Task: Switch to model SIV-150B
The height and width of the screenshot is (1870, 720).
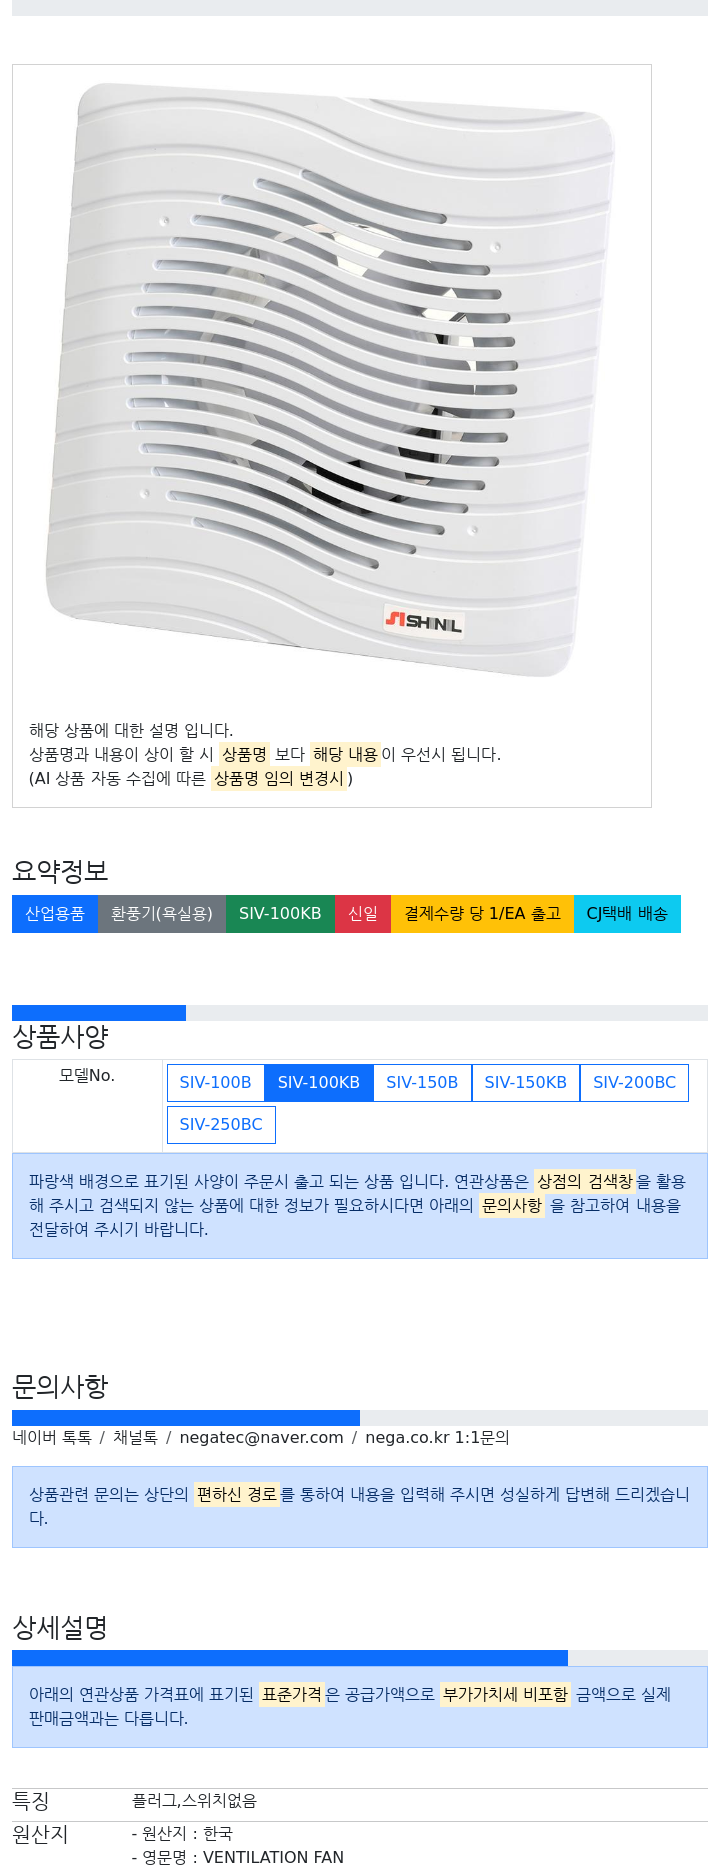Action: pyautogui.click(x=422, y=1083)
